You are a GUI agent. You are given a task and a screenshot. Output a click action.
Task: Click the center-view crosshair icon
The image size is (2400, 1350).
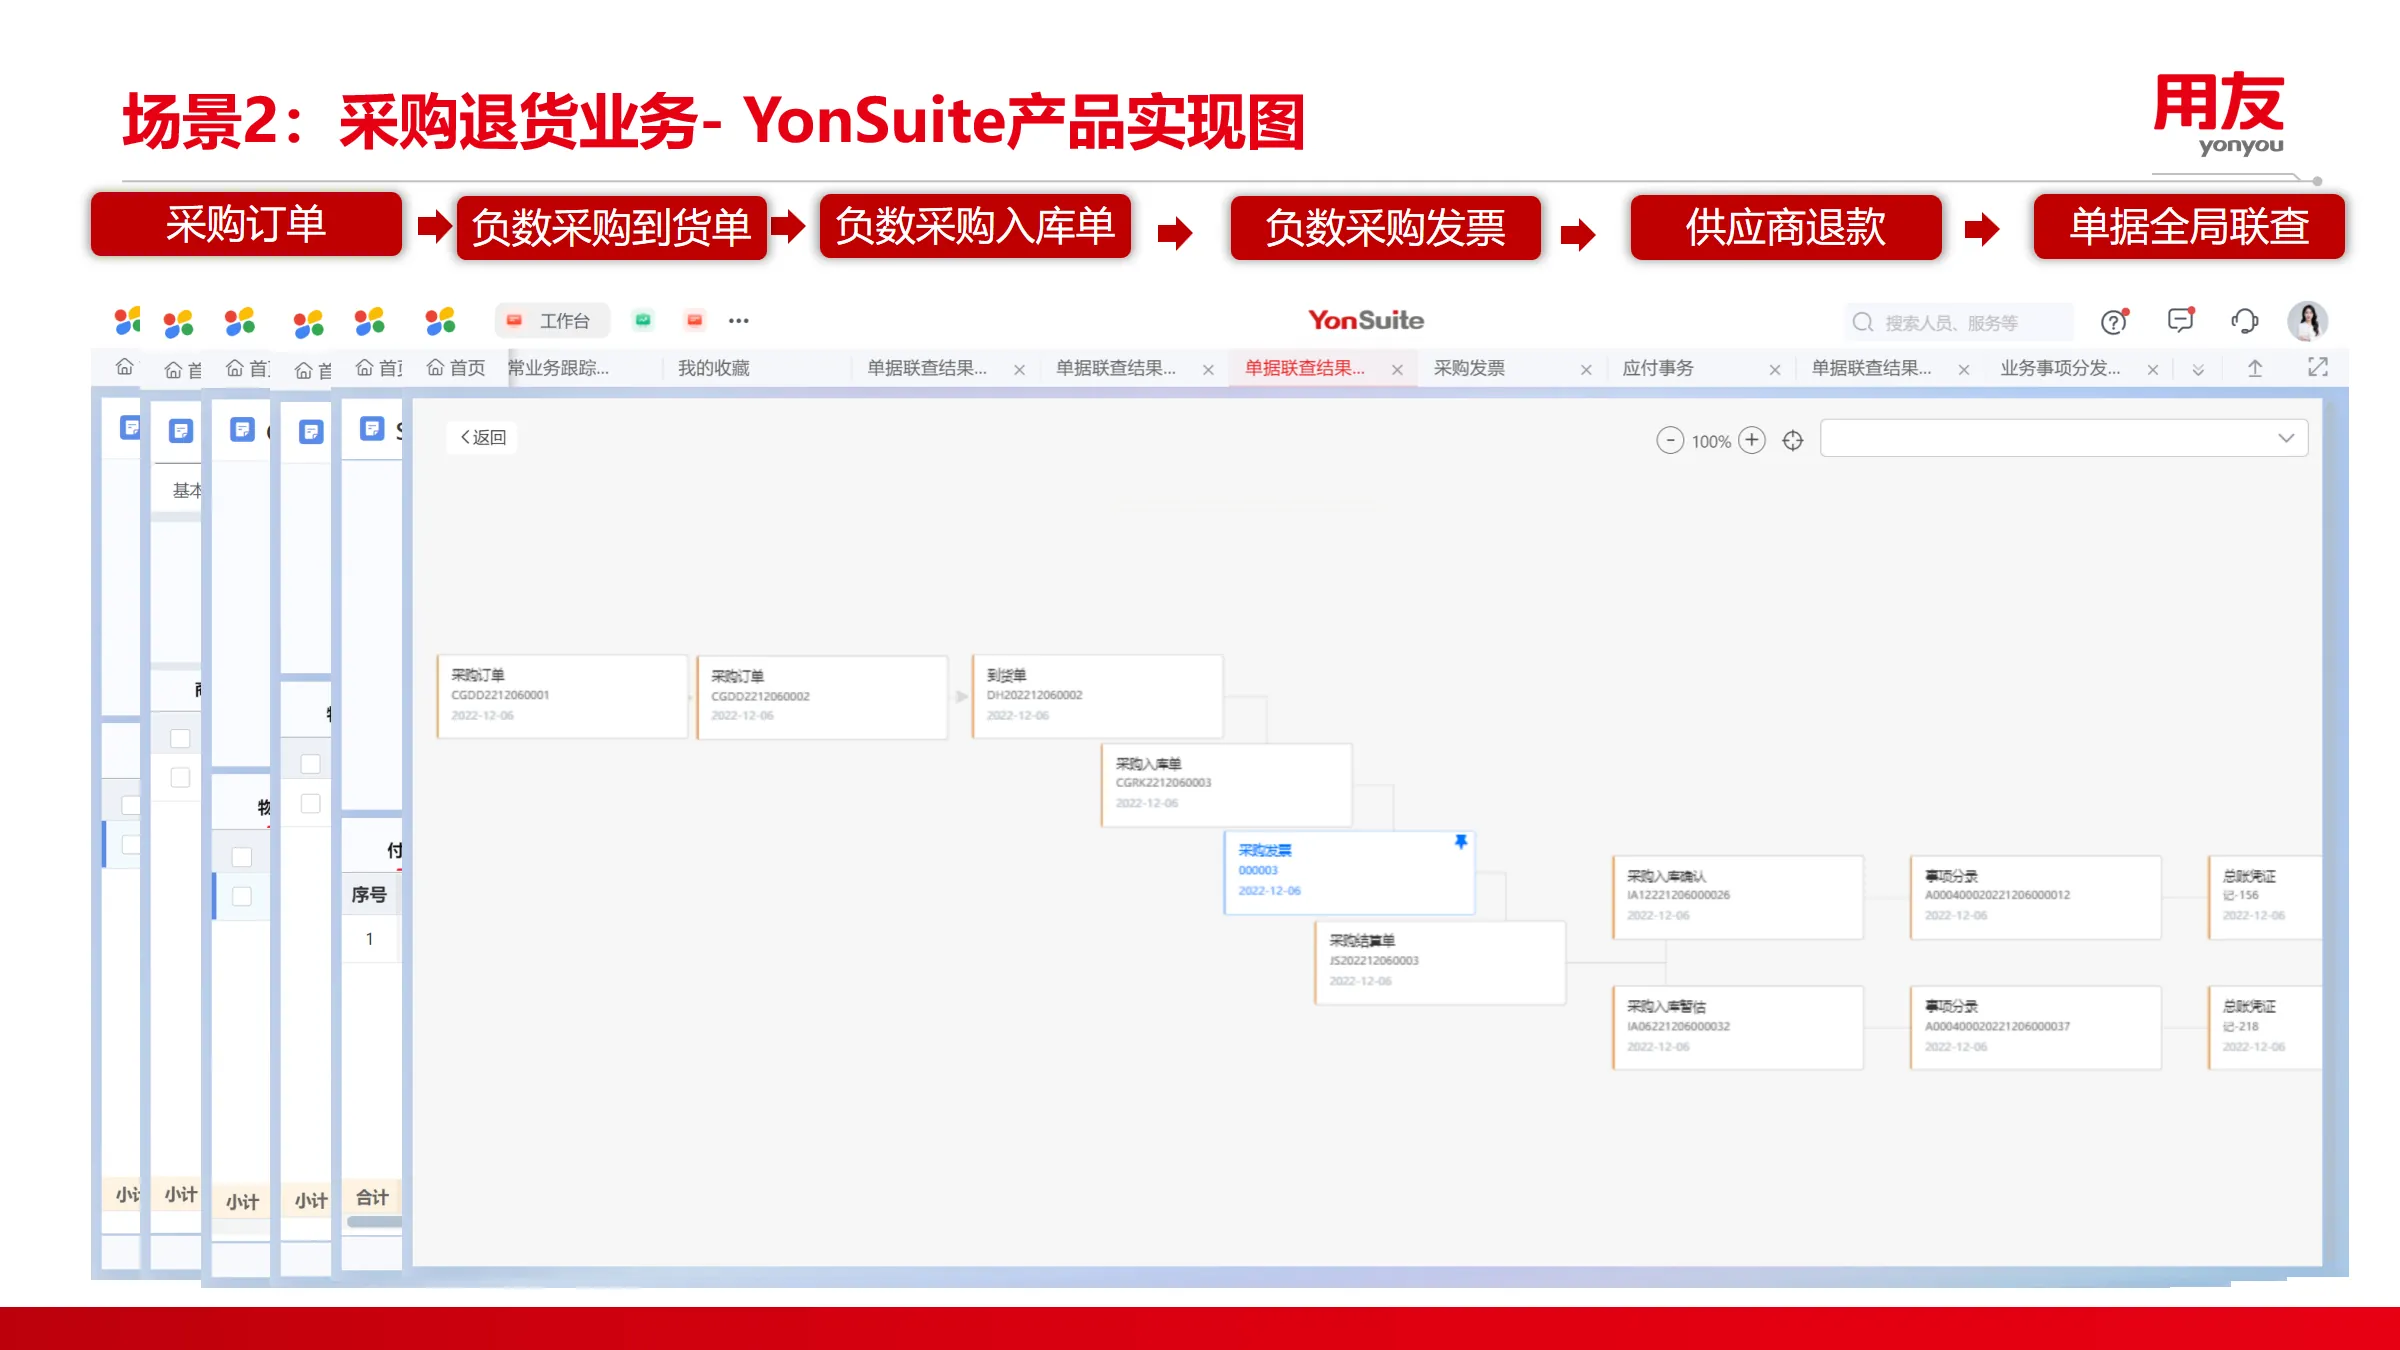point(1793,441)
